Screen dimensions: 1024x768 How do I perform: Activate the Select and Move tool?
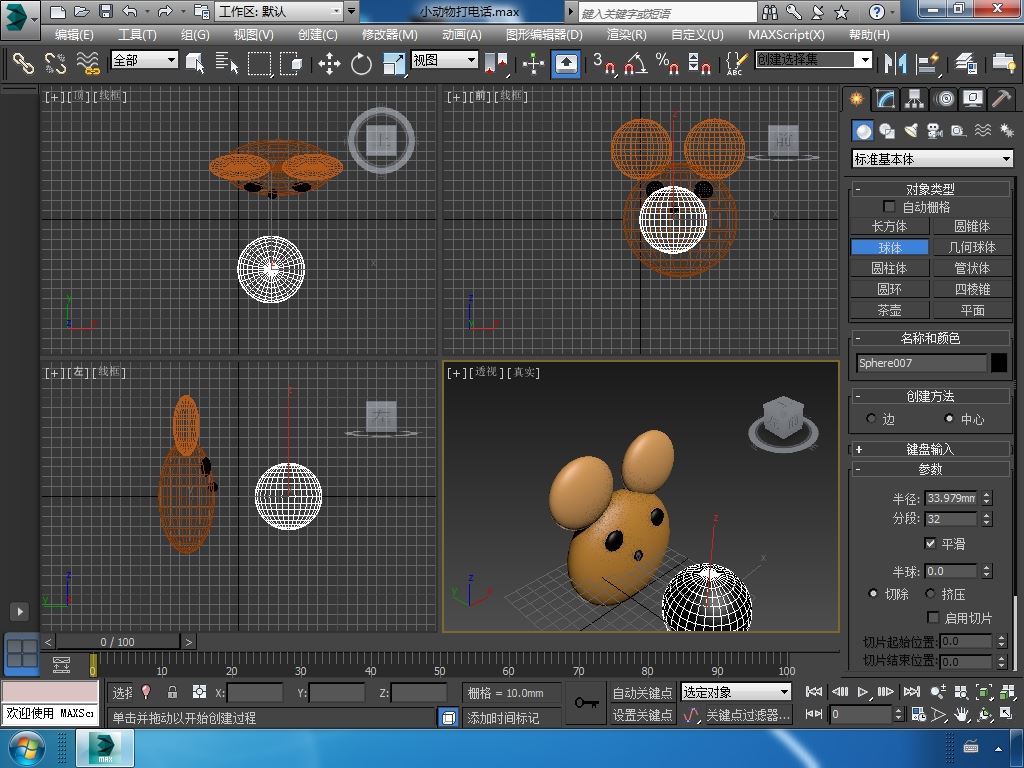(x=329, y=63)
